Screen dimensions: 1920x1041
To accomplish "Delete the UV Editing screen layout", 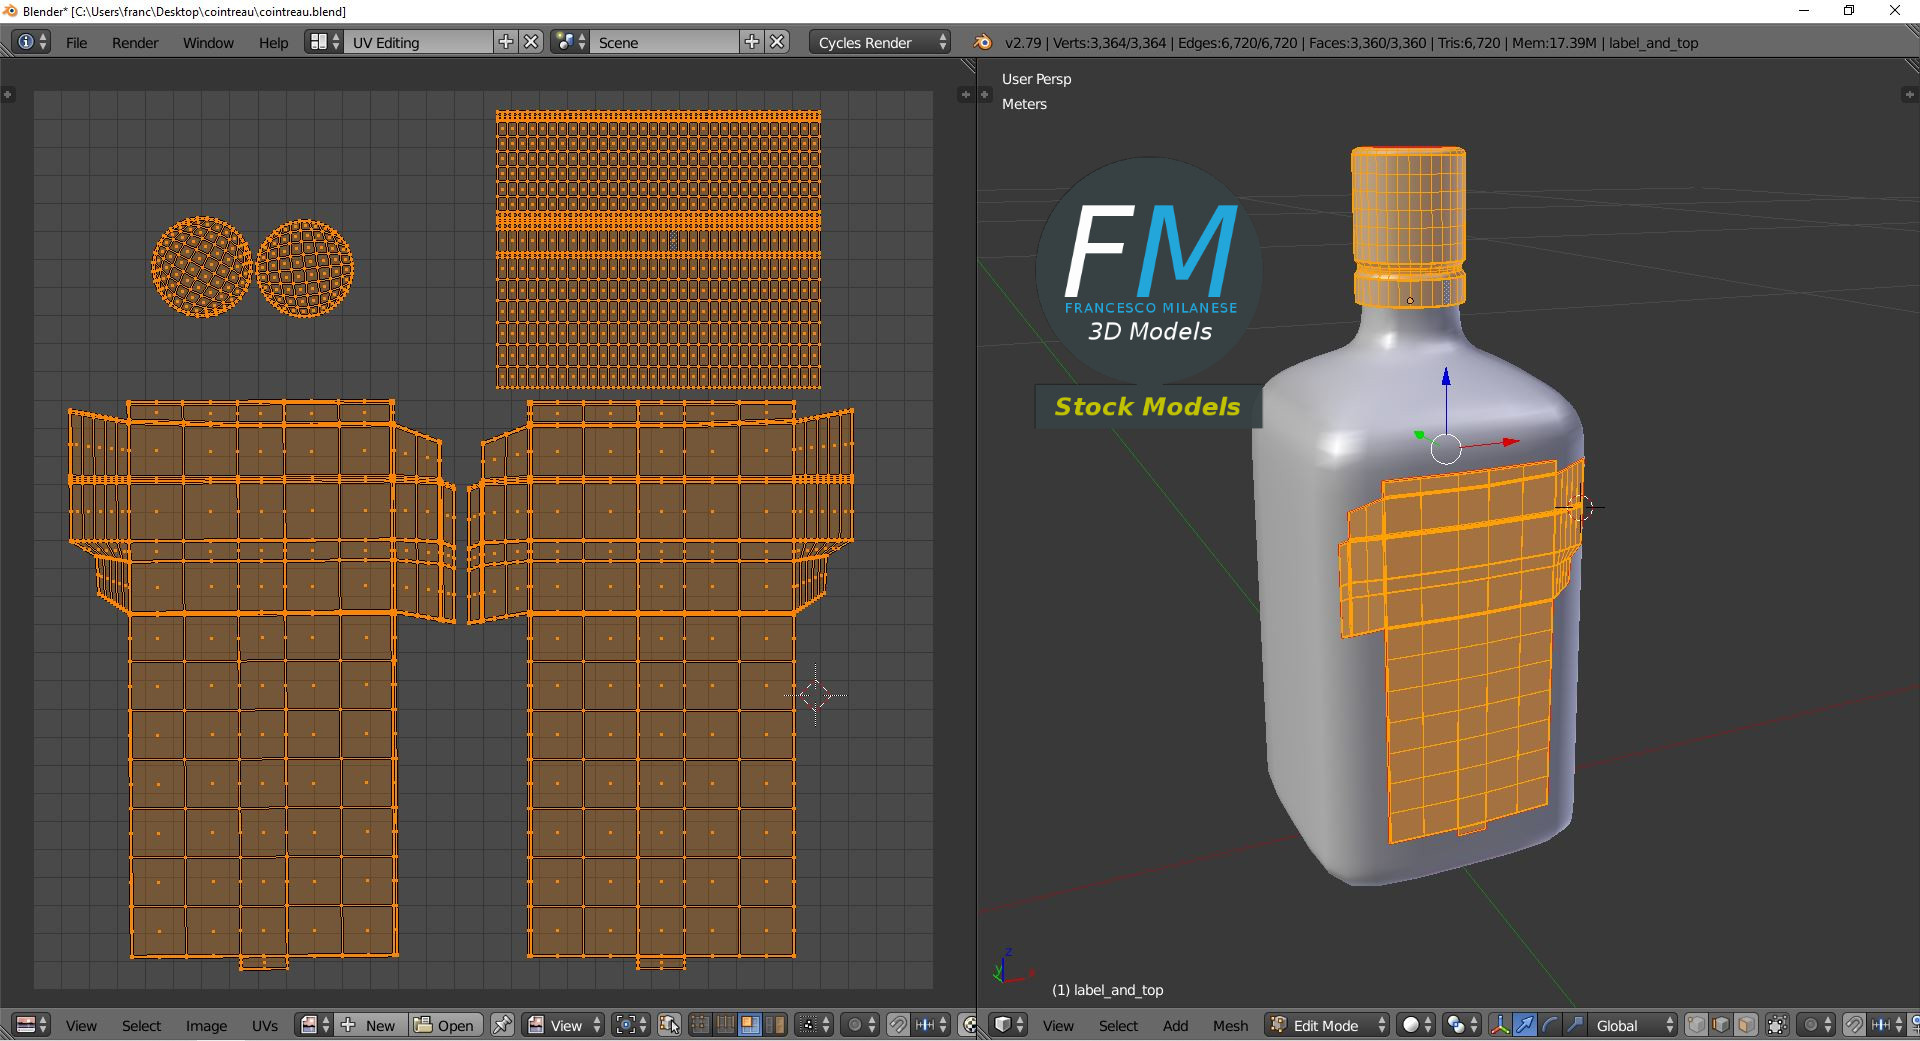I will [532, 42].
